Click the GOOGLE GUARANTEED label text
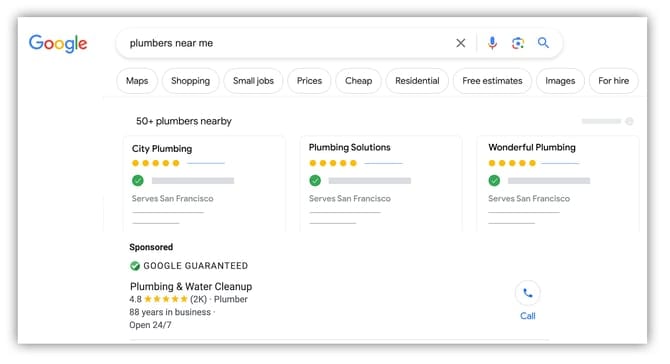The width and height of the screenshot is (670, 364). [x=196, y=266]
